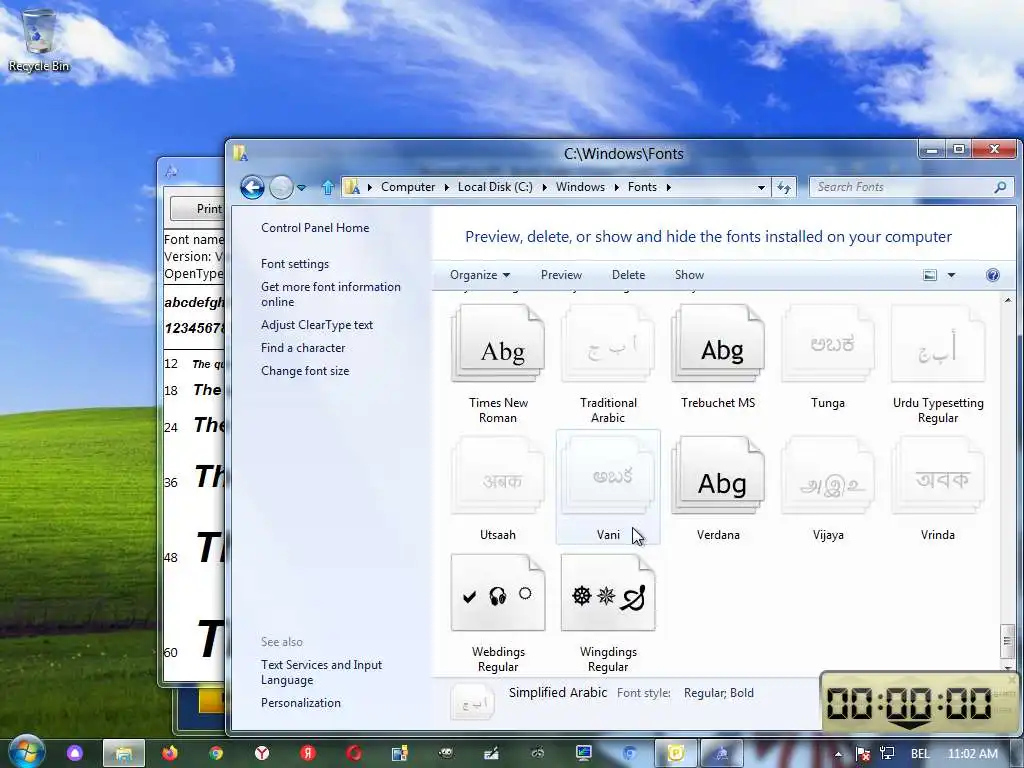
Task: Open the Help question mark icon
Action: 993,275
